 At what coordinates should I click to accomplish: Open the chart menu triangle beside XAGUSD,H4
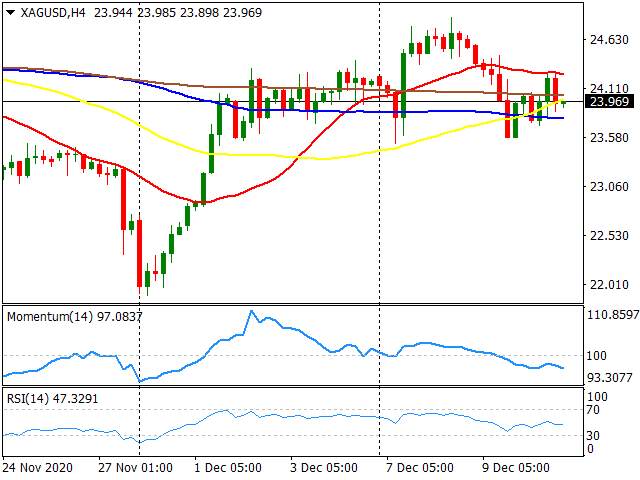(11, 13)
